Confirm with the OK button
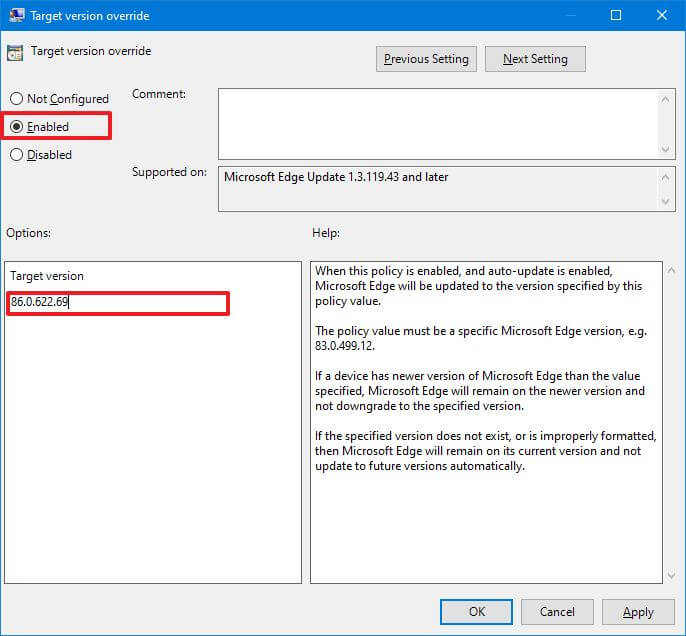Viewport: 686px width, 636px height. coord(477,612)
